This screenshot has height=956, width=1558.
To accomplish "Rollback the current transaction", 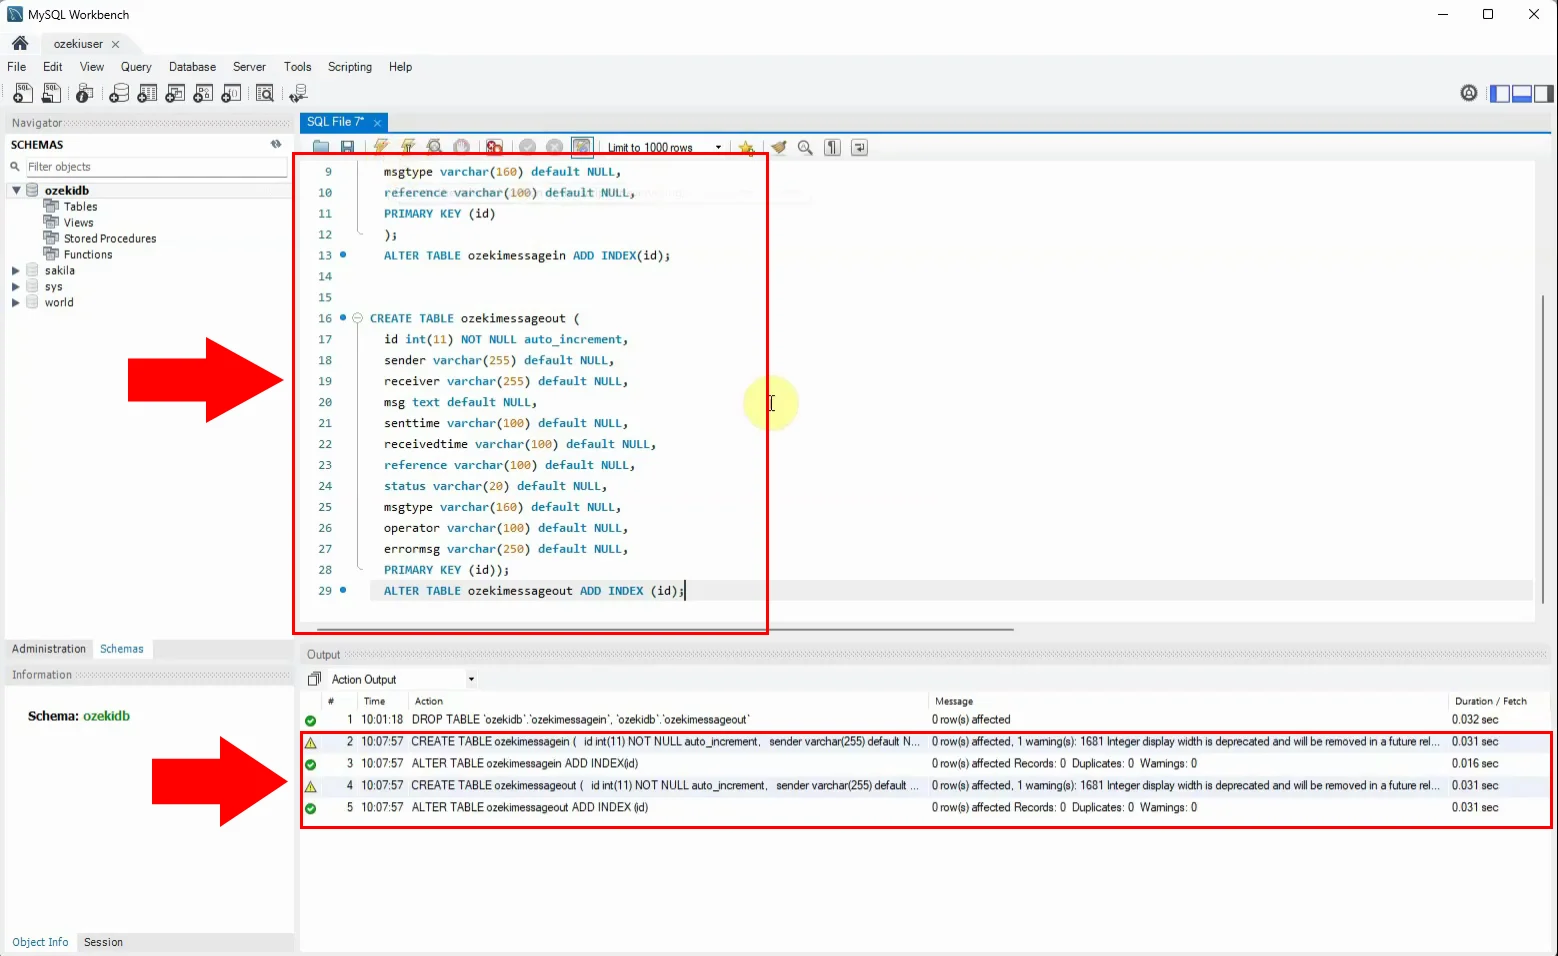I will [554, 147].
